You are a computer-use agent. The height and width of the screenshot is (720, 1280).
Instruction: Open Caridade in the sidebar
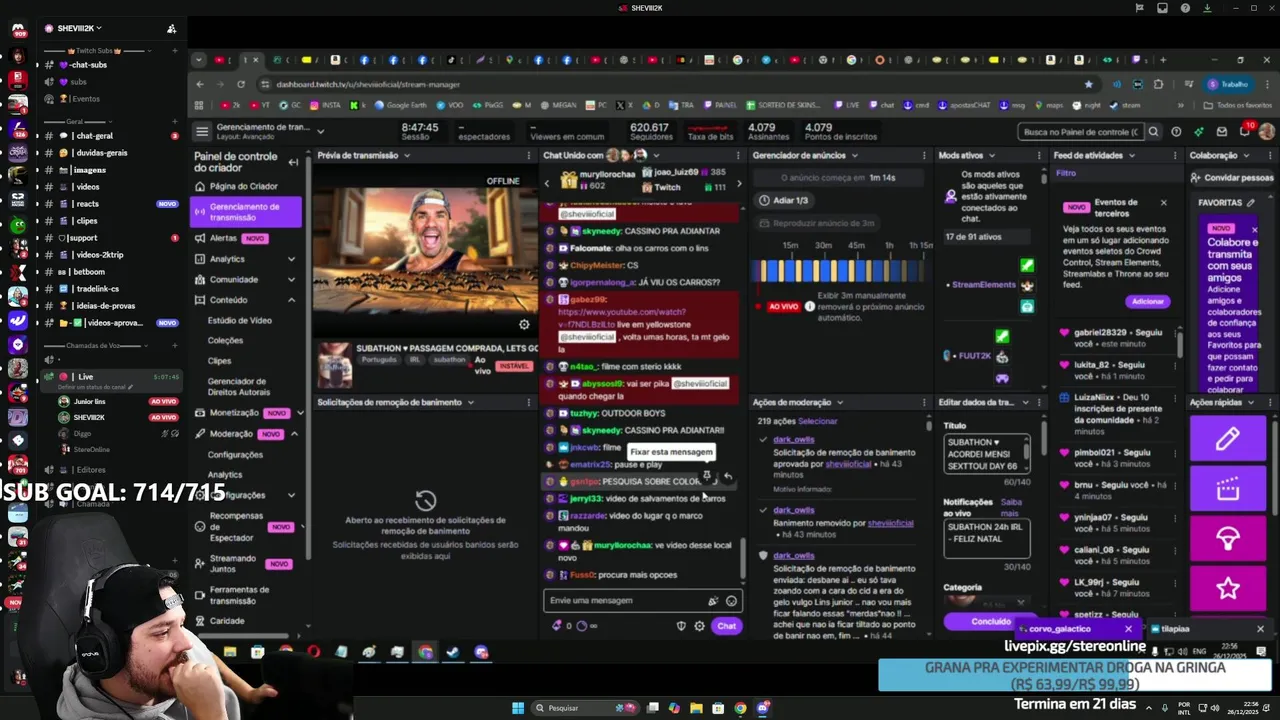click(227, 621)
